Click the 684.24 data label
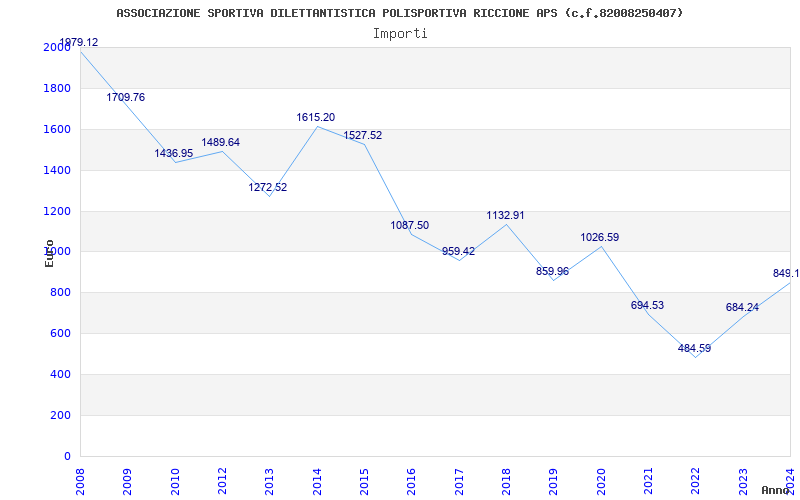 coord(742,308)
